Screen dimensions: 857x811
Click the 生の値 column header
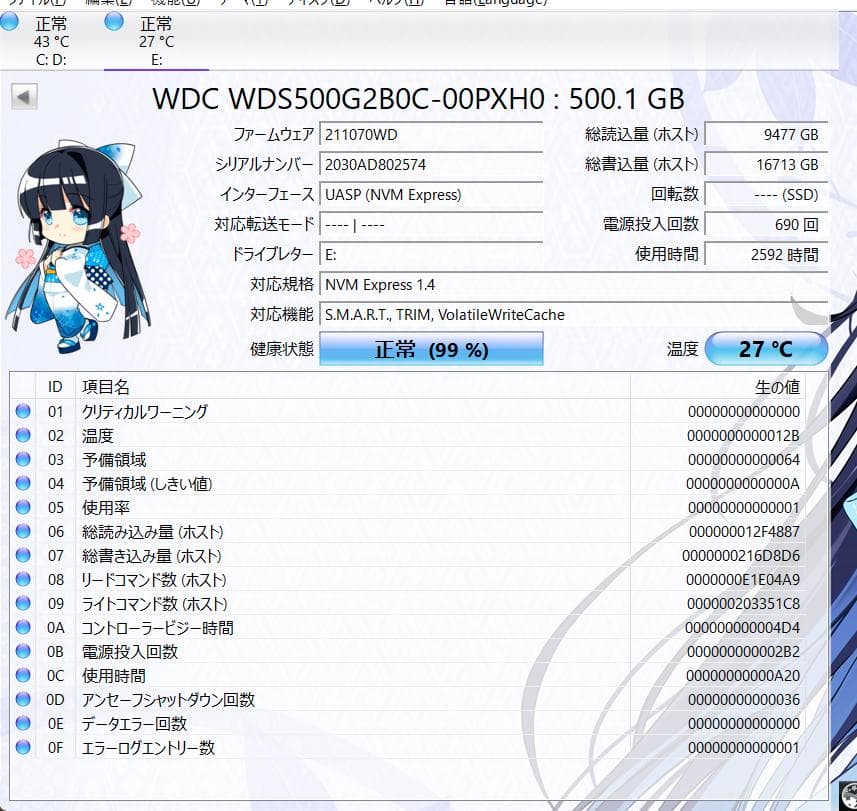(x=718, y=387)
